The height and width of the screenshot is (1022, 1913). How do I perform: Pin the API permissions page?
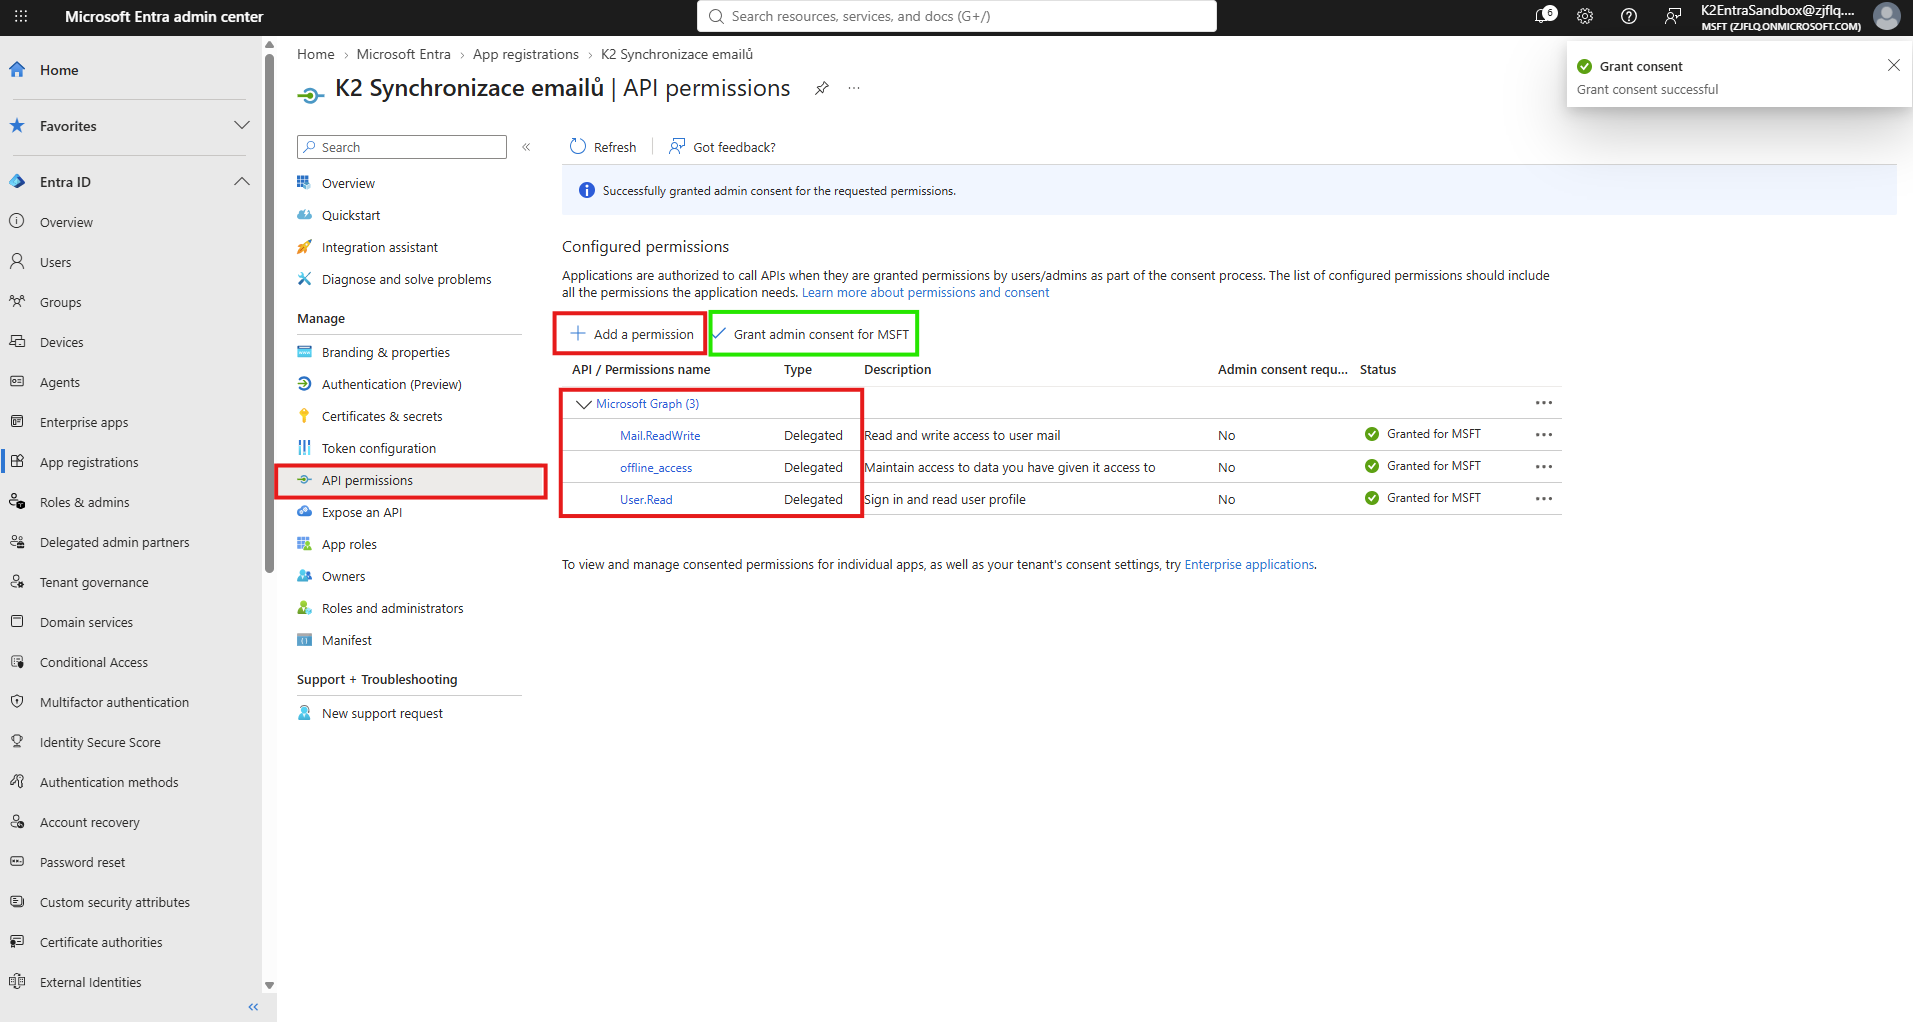[821, 88]
